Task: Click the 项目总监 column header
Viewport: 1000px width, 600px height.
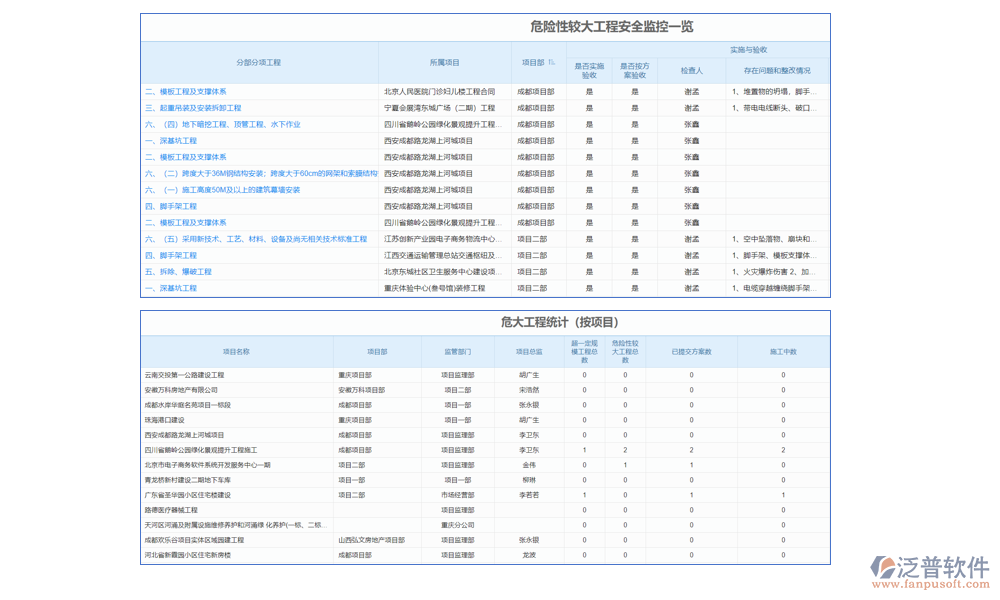Action: 528,351
